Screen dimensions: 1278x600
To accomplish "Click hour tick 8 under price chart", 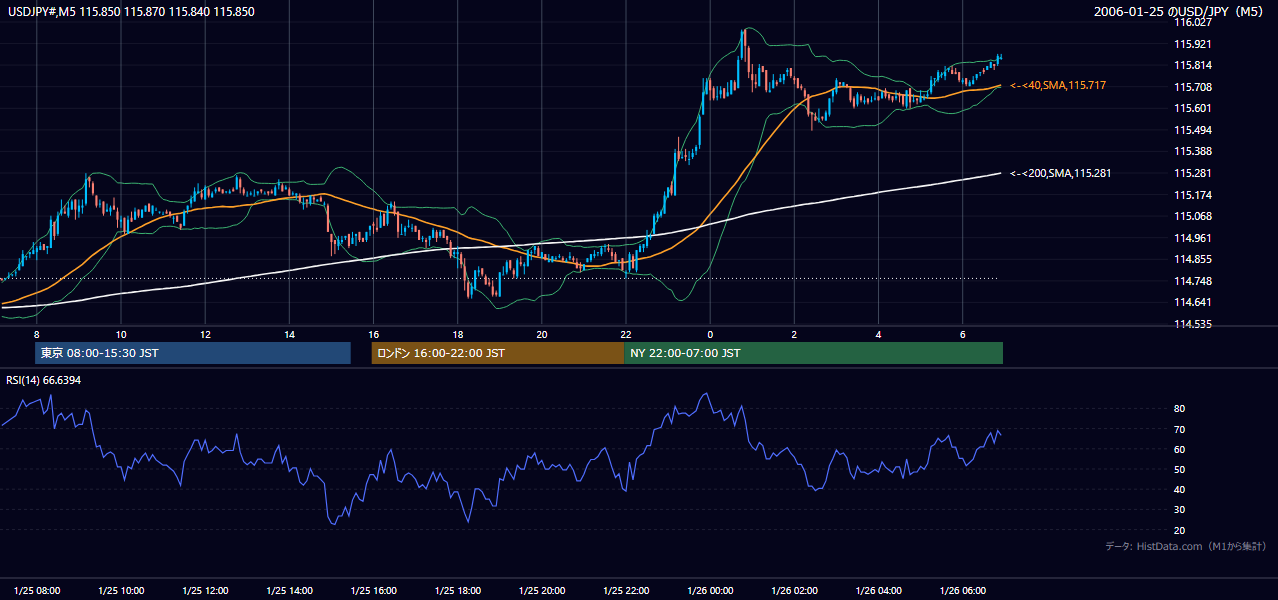I will tap(37, 334).
